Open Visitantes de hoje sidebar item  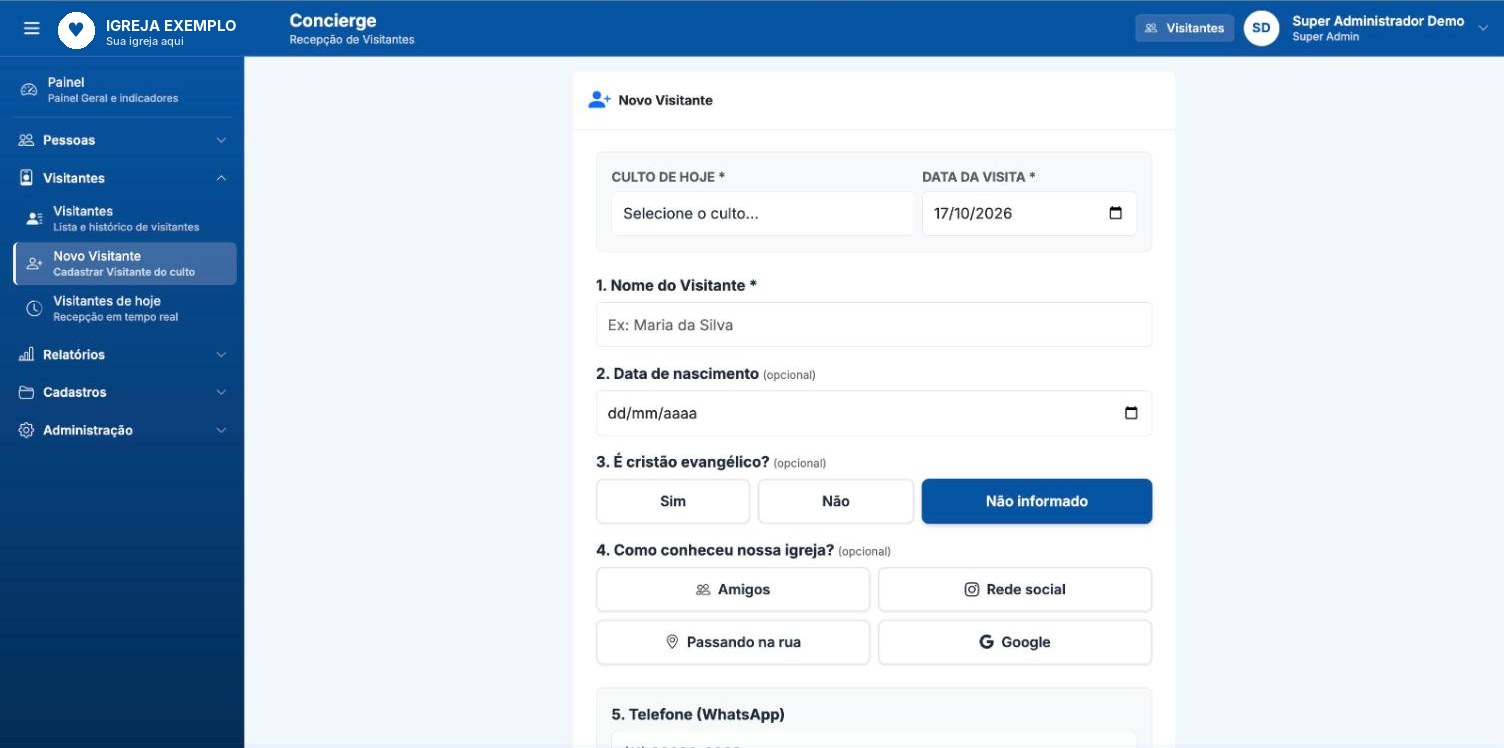pyautogui.click(x=125, y=308)
